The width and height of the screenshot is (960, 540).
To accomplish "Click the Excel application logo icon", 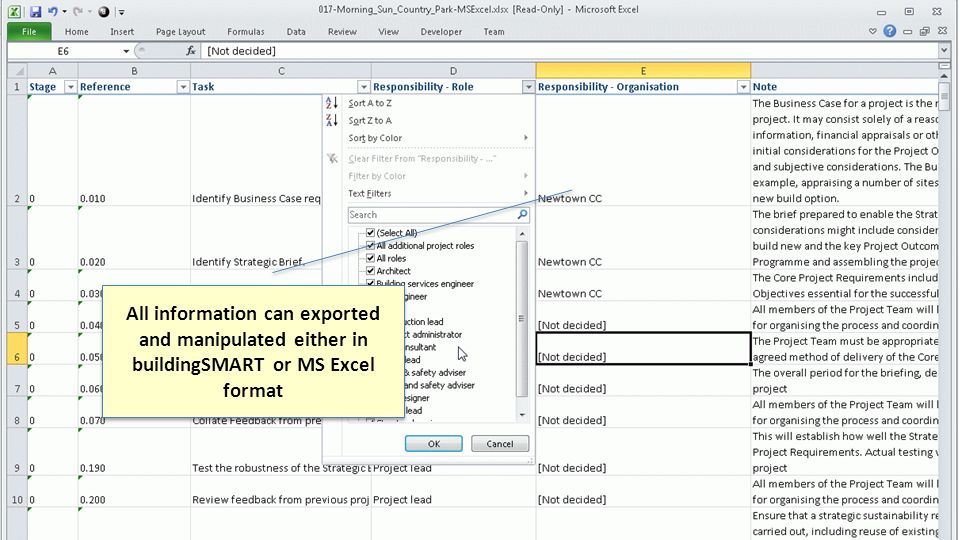I will 14,11.
